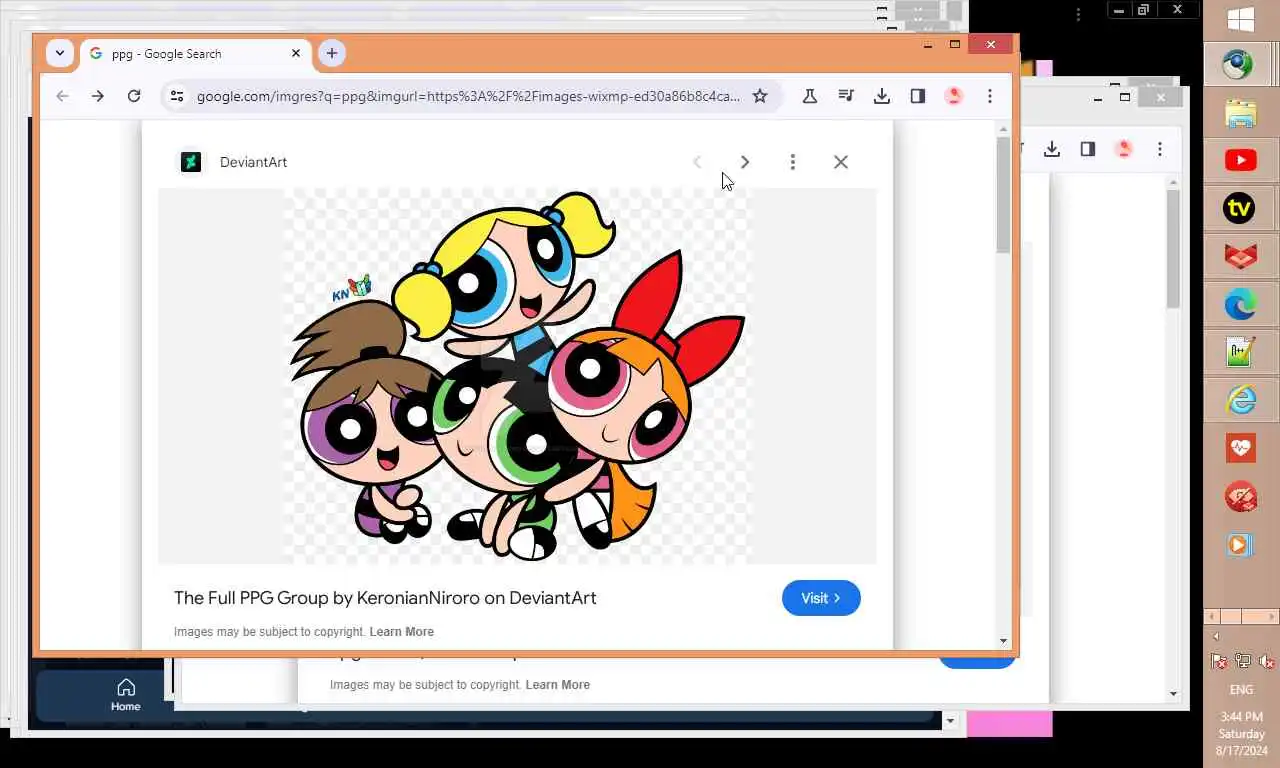The image size is (1280, 768).
Task: Select the ppg - Google Search tab
Action: pyautogui.click(x=195, y=54)
